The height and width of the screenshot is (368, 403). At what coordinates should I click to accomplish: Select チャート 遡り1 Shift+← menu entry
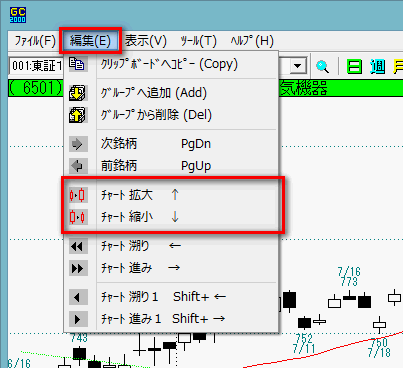point(171,297)
